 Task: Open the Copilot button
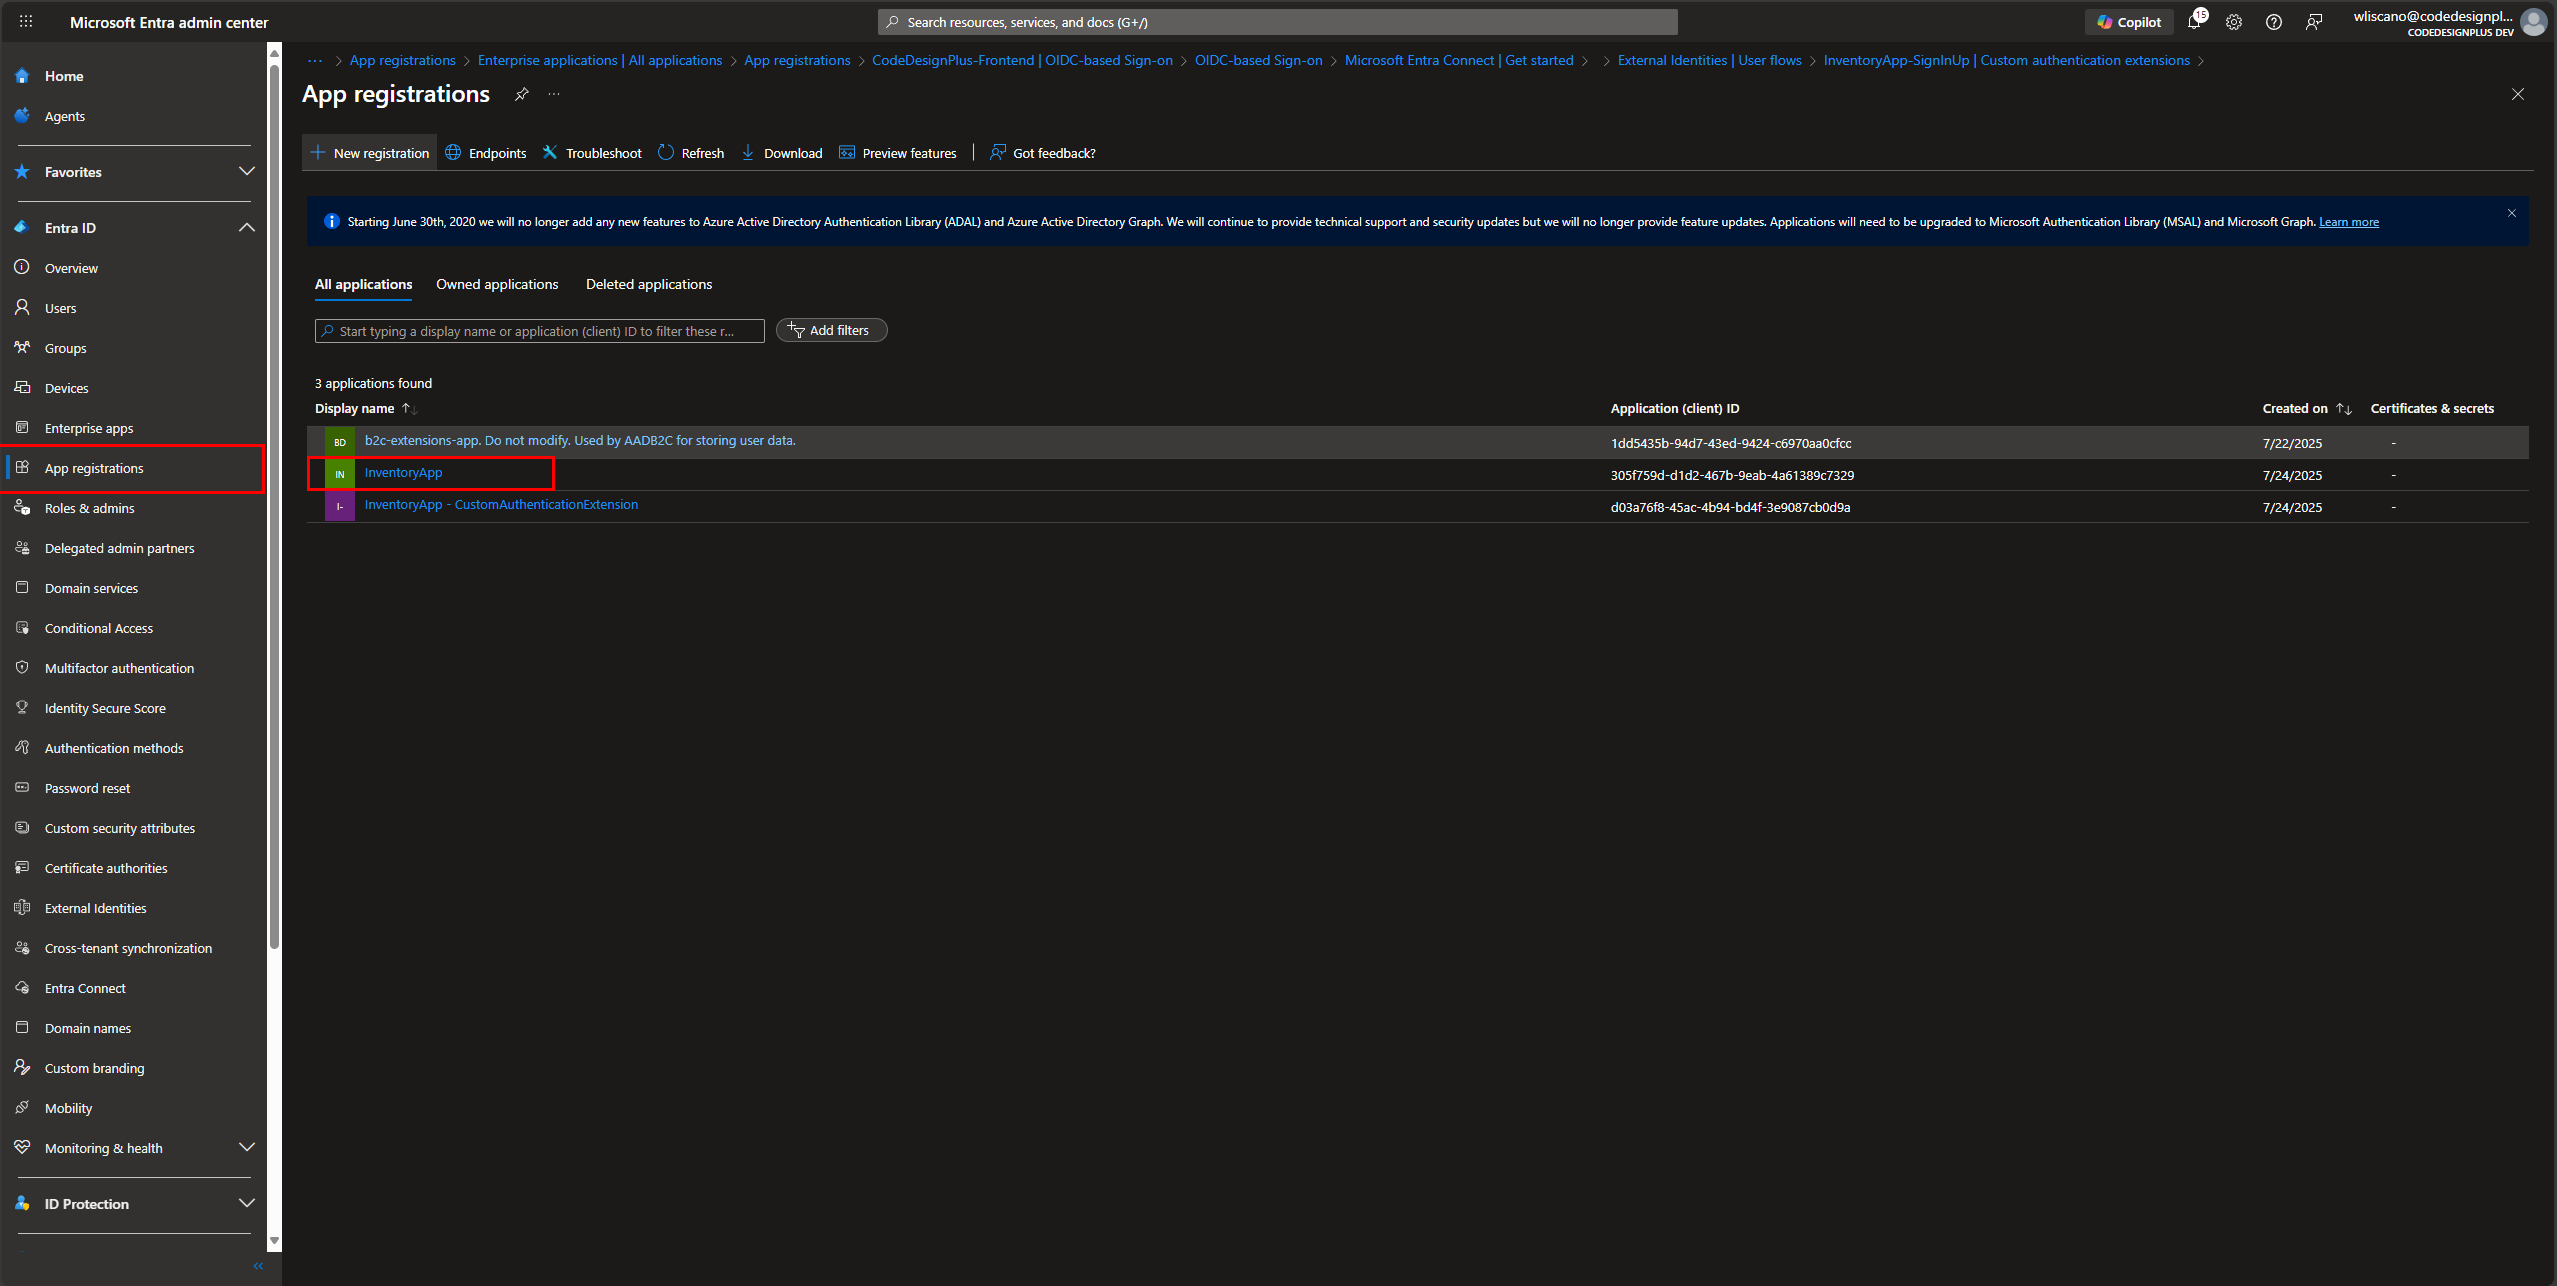tap(2129, 22)
